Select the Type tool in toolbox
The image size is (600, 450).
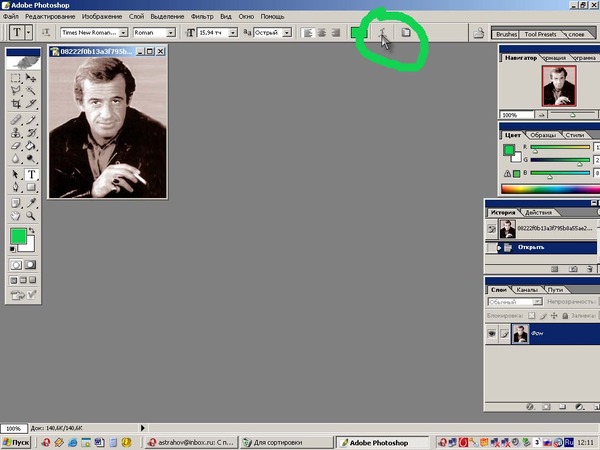pyautogui.click(x=31, y=174)
